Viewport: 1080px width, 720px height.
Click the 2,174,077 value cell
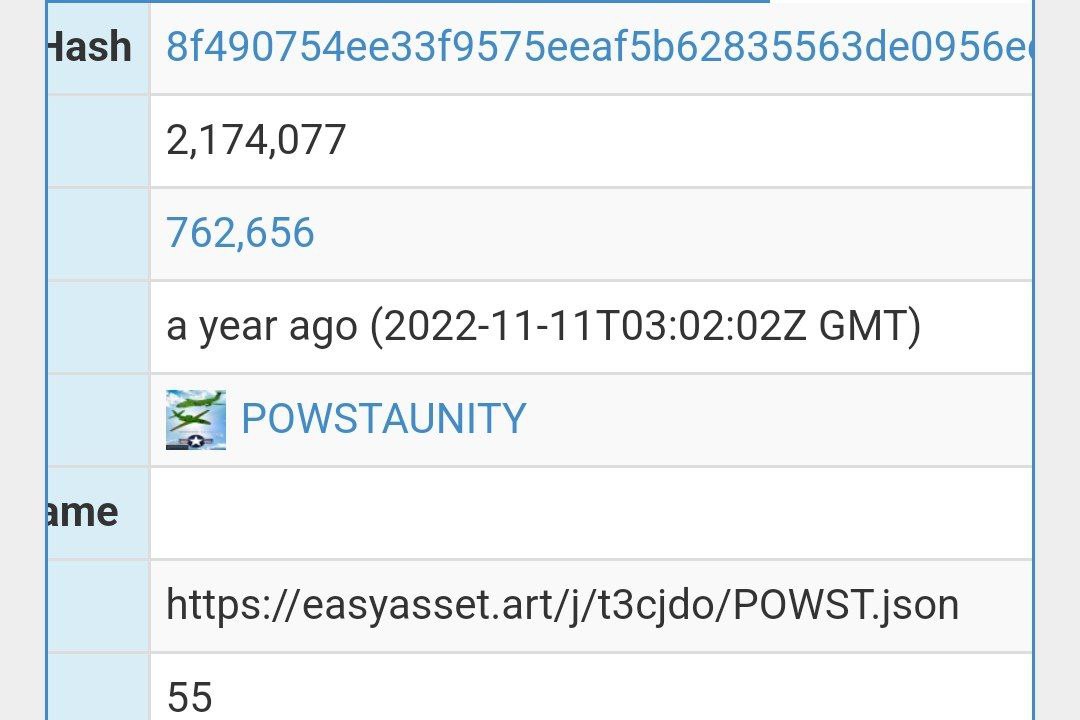click(591, 141)
